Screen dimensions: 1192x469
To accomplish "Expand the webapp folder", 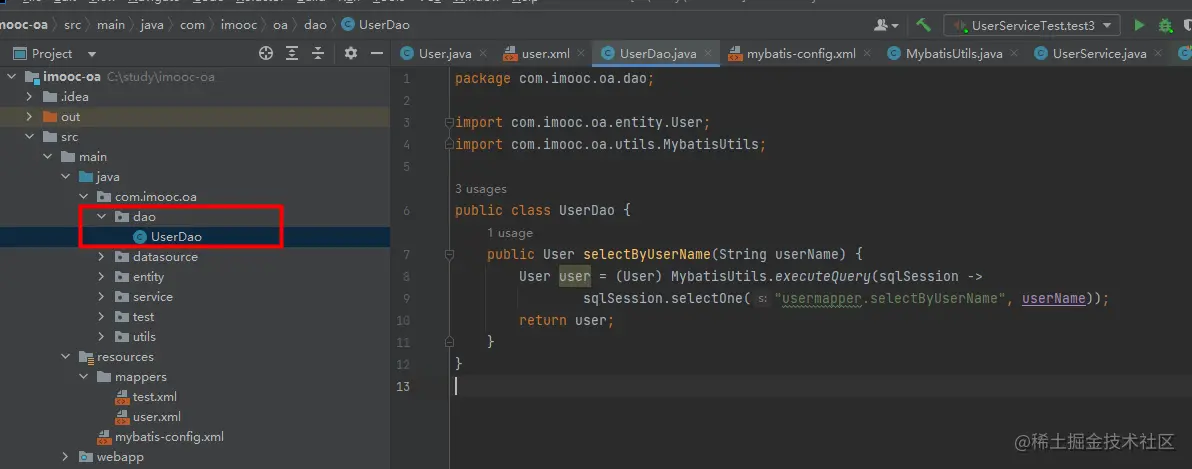I will [x=65, y=457].
